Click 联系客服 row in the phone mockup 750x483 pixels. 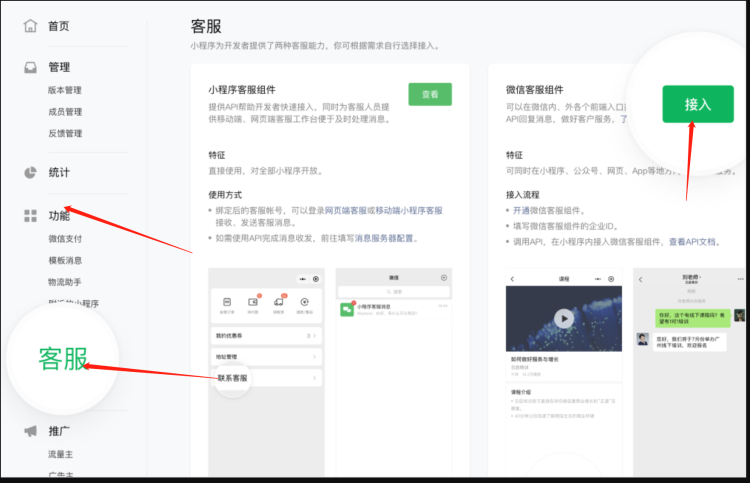point(266,378)
